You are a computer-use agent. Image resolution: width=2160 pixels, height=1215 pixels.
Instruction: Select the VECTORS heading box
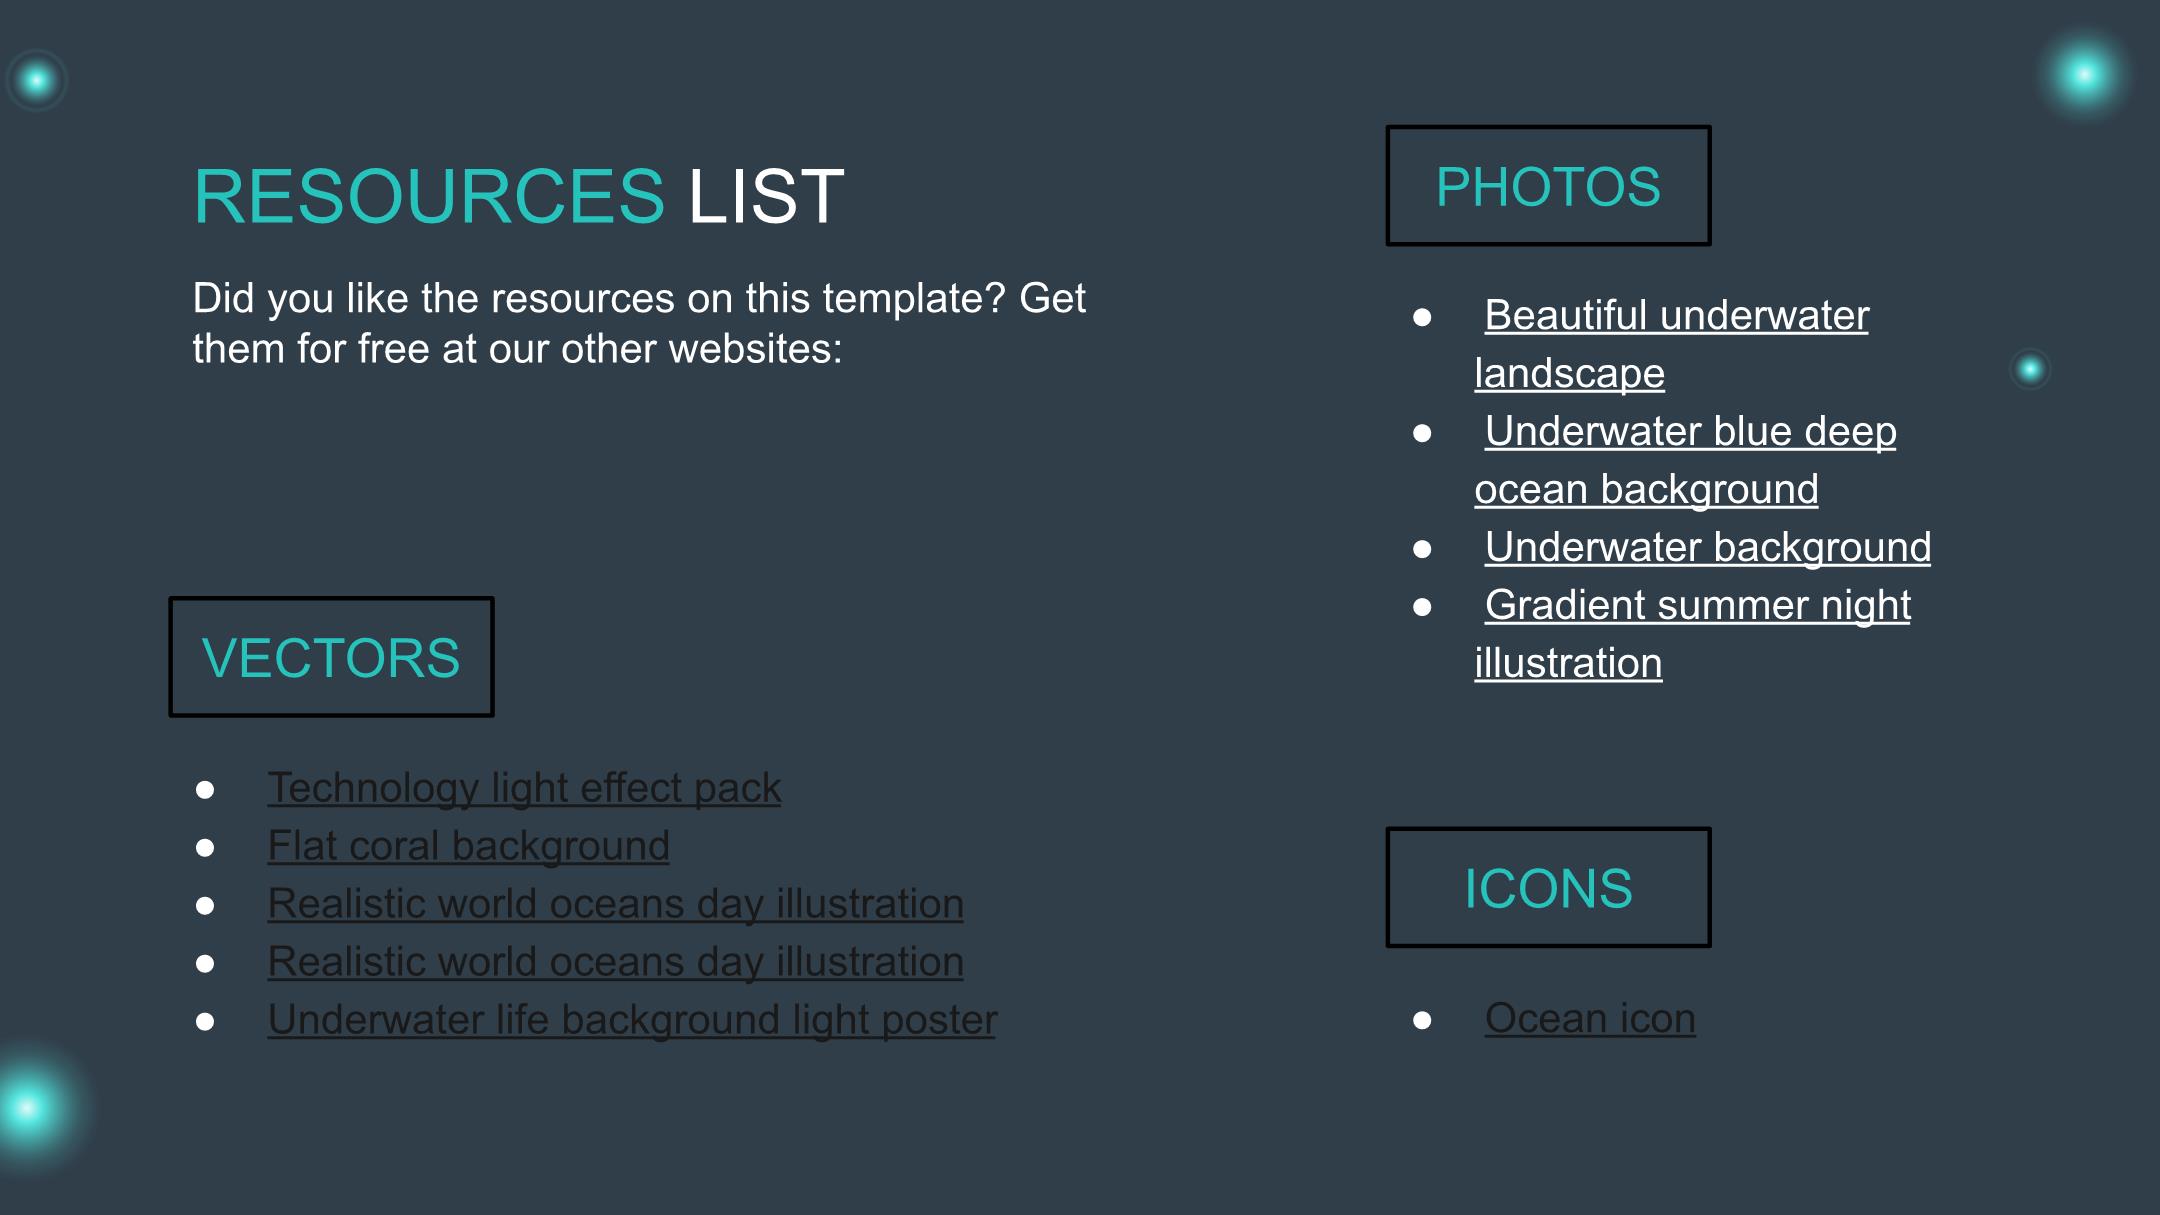coord(331,657)
